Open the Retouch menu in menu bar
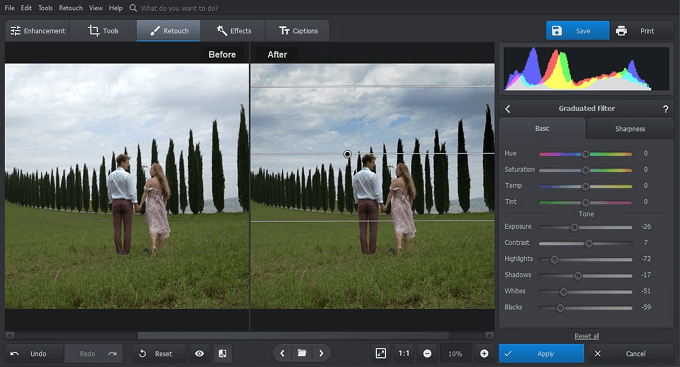This screenshot has height=367, width=680. [71, 8]
